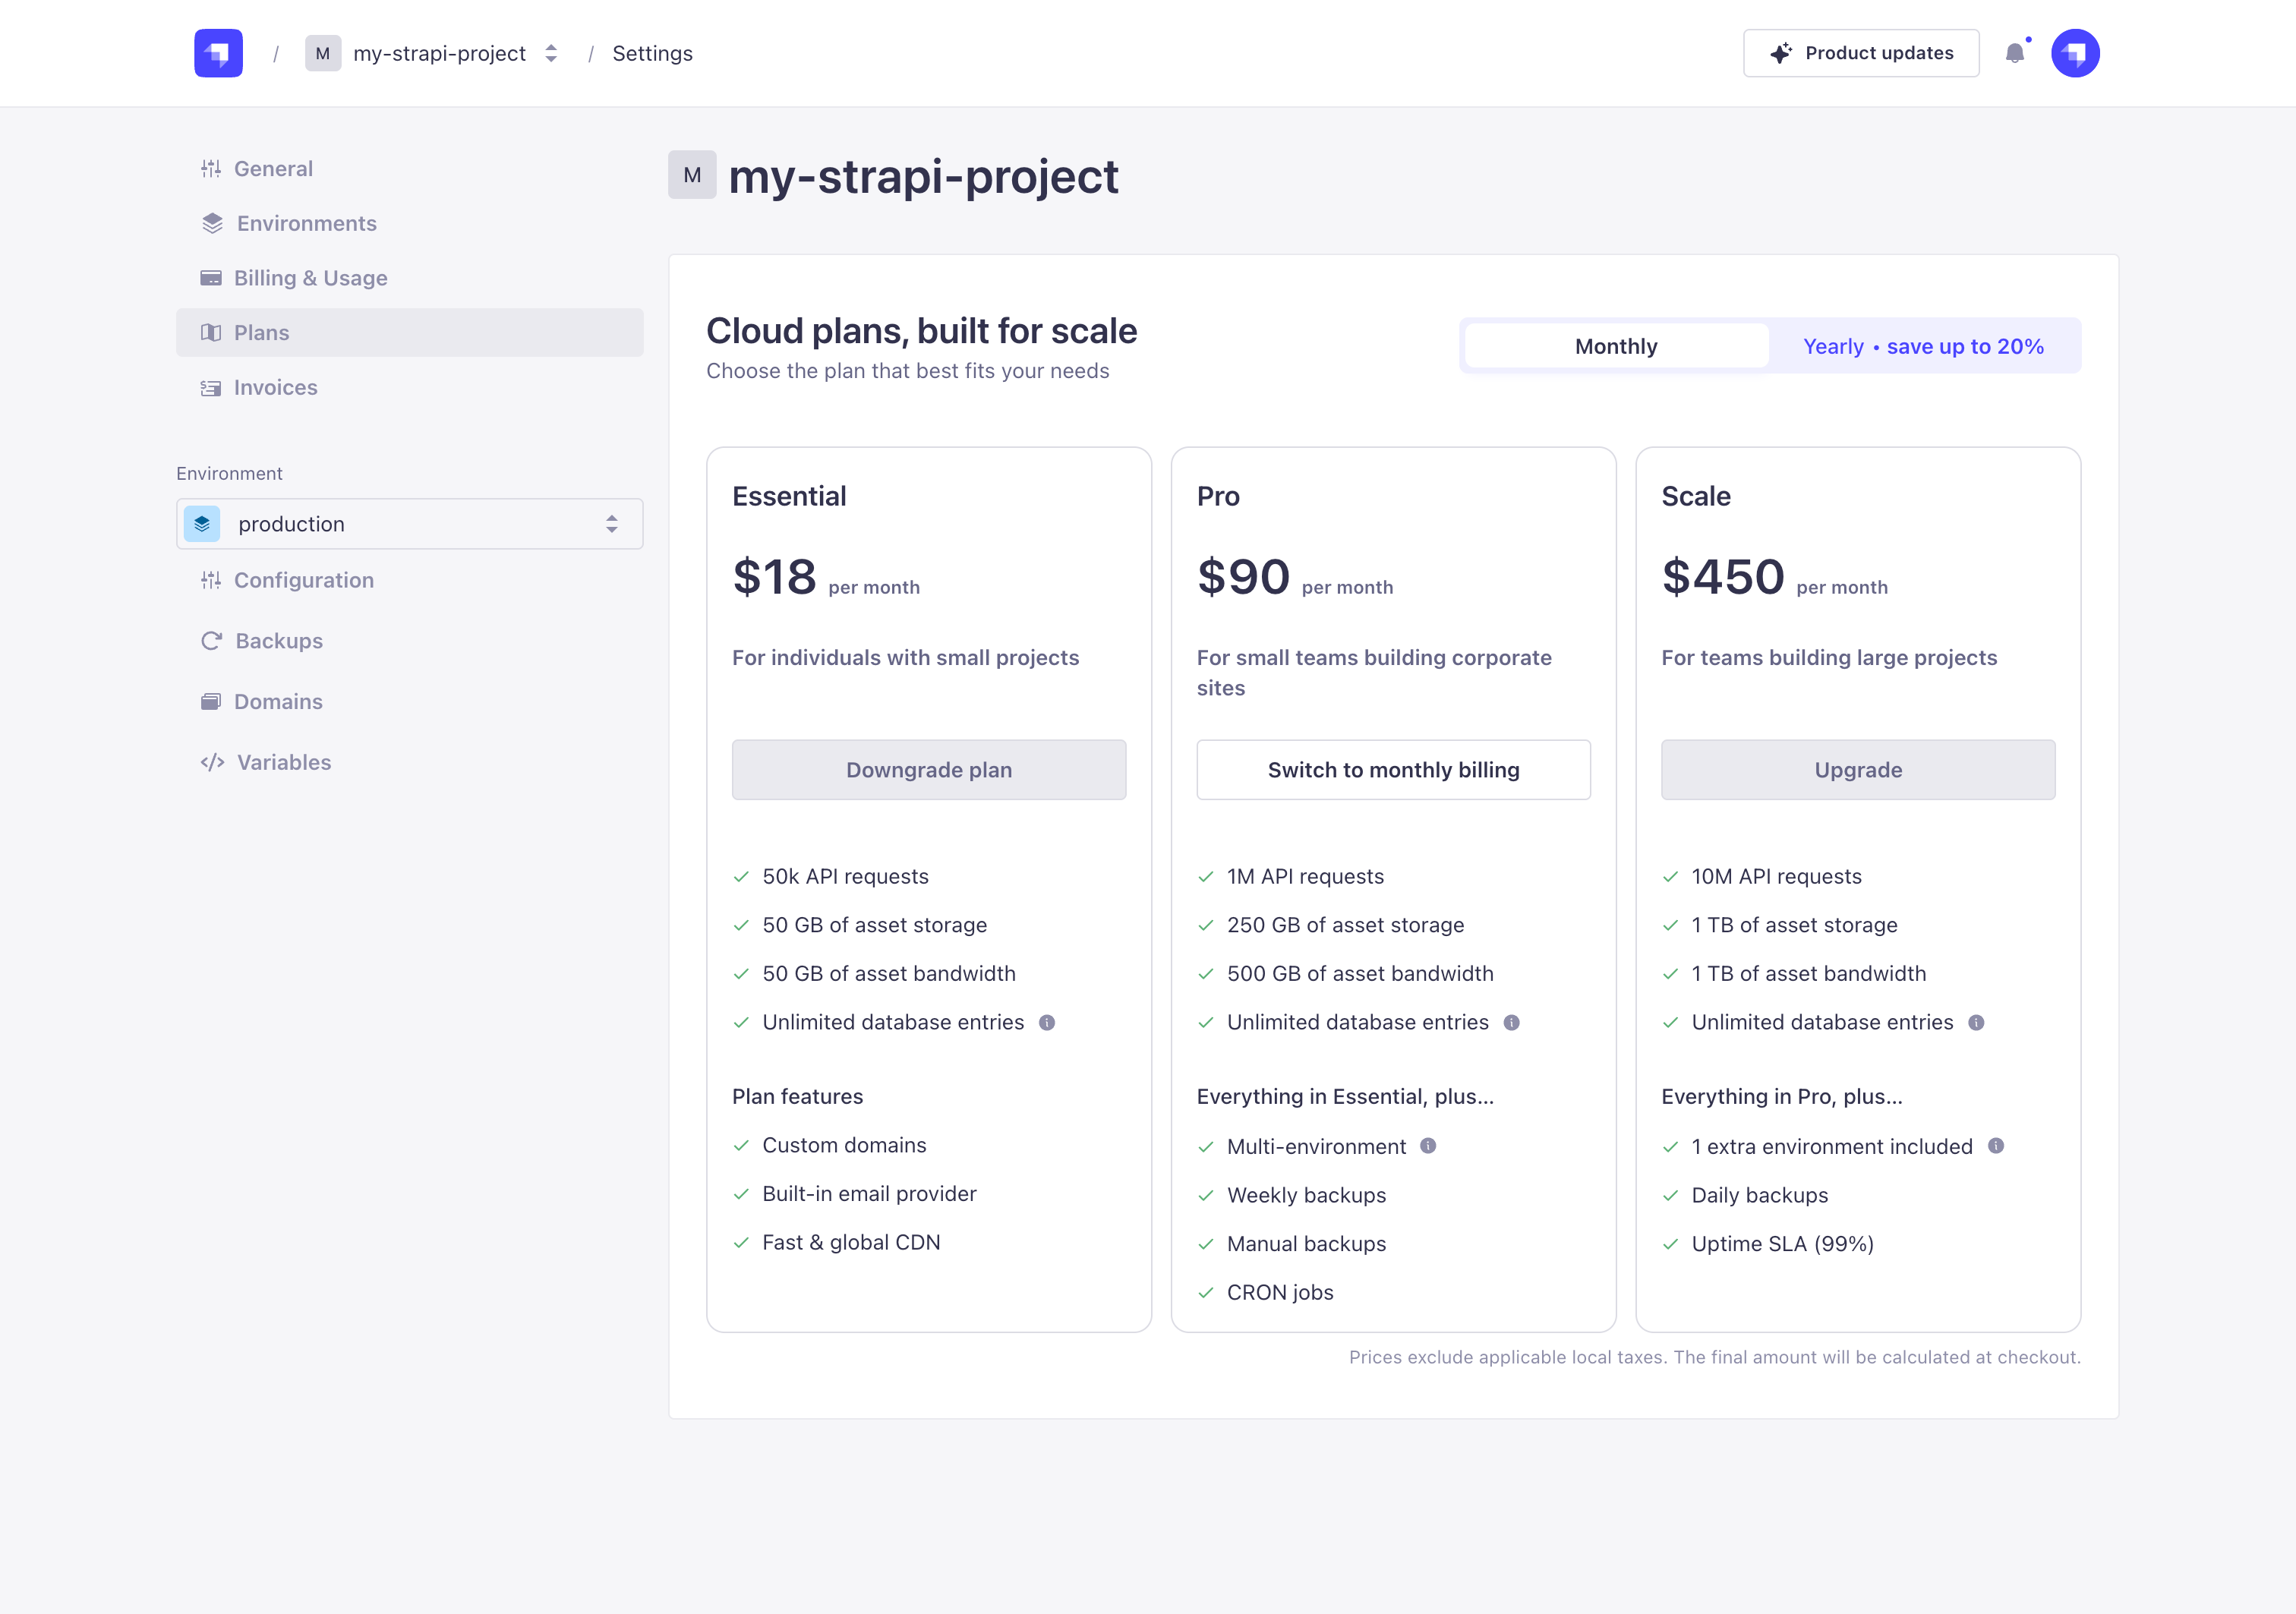This screenshot has height=1614, width=2296.
Task: Click Settings breadcrumb
Action: (652, 53)
